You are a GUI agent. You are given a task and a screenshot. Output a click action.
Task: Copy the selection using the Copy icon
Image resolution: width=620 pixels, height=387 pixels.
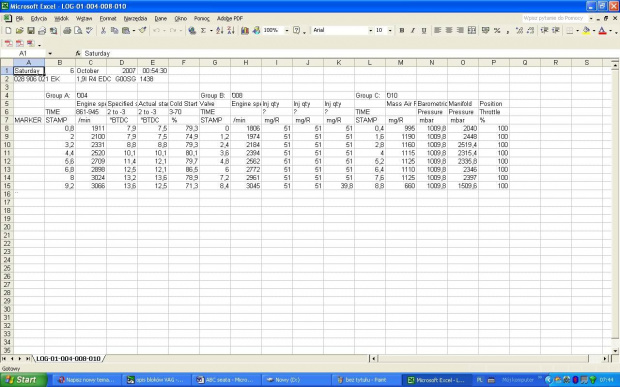point(114,30)
